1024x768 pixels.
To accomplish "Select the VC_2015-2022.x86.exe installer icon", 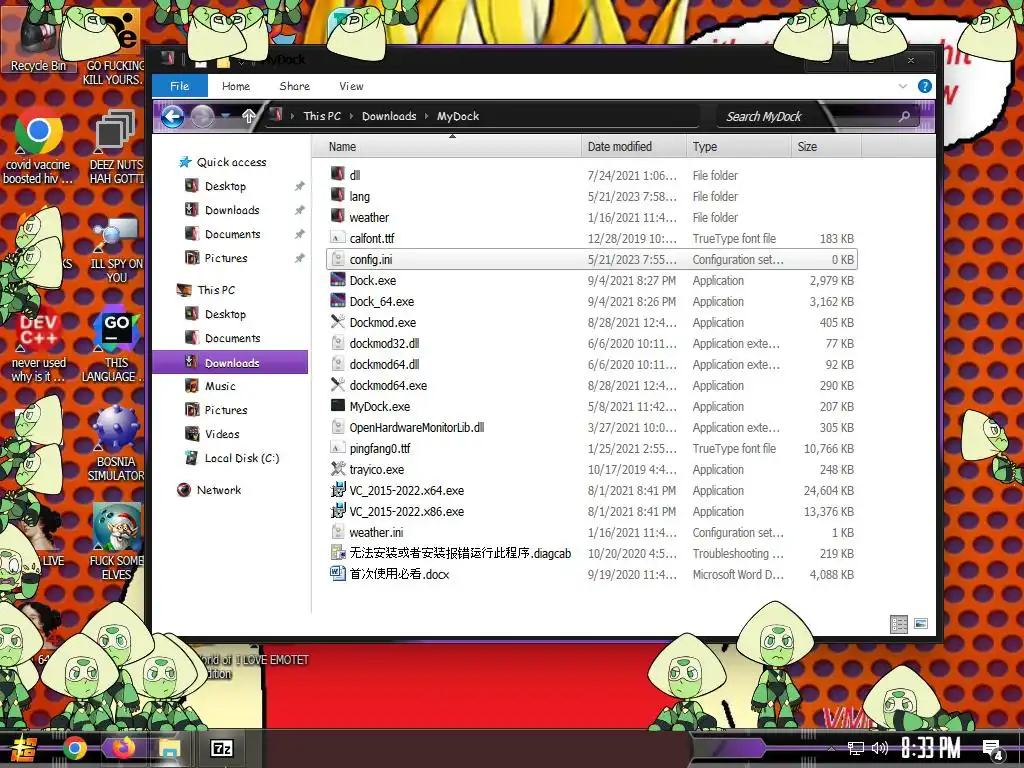I will [338, 511].
